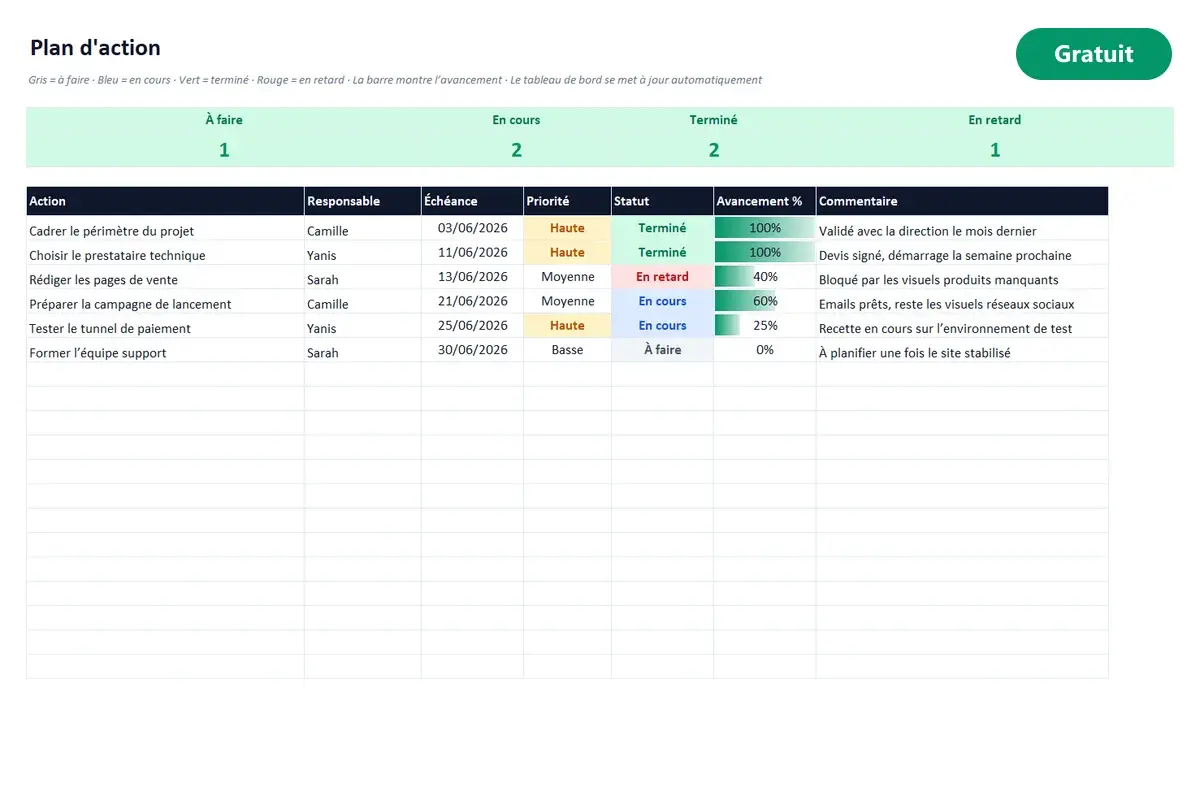1200x800 pixels.
Task: Select cell 'Choisir le prestataire technique'
Action: tap(165, 253)
